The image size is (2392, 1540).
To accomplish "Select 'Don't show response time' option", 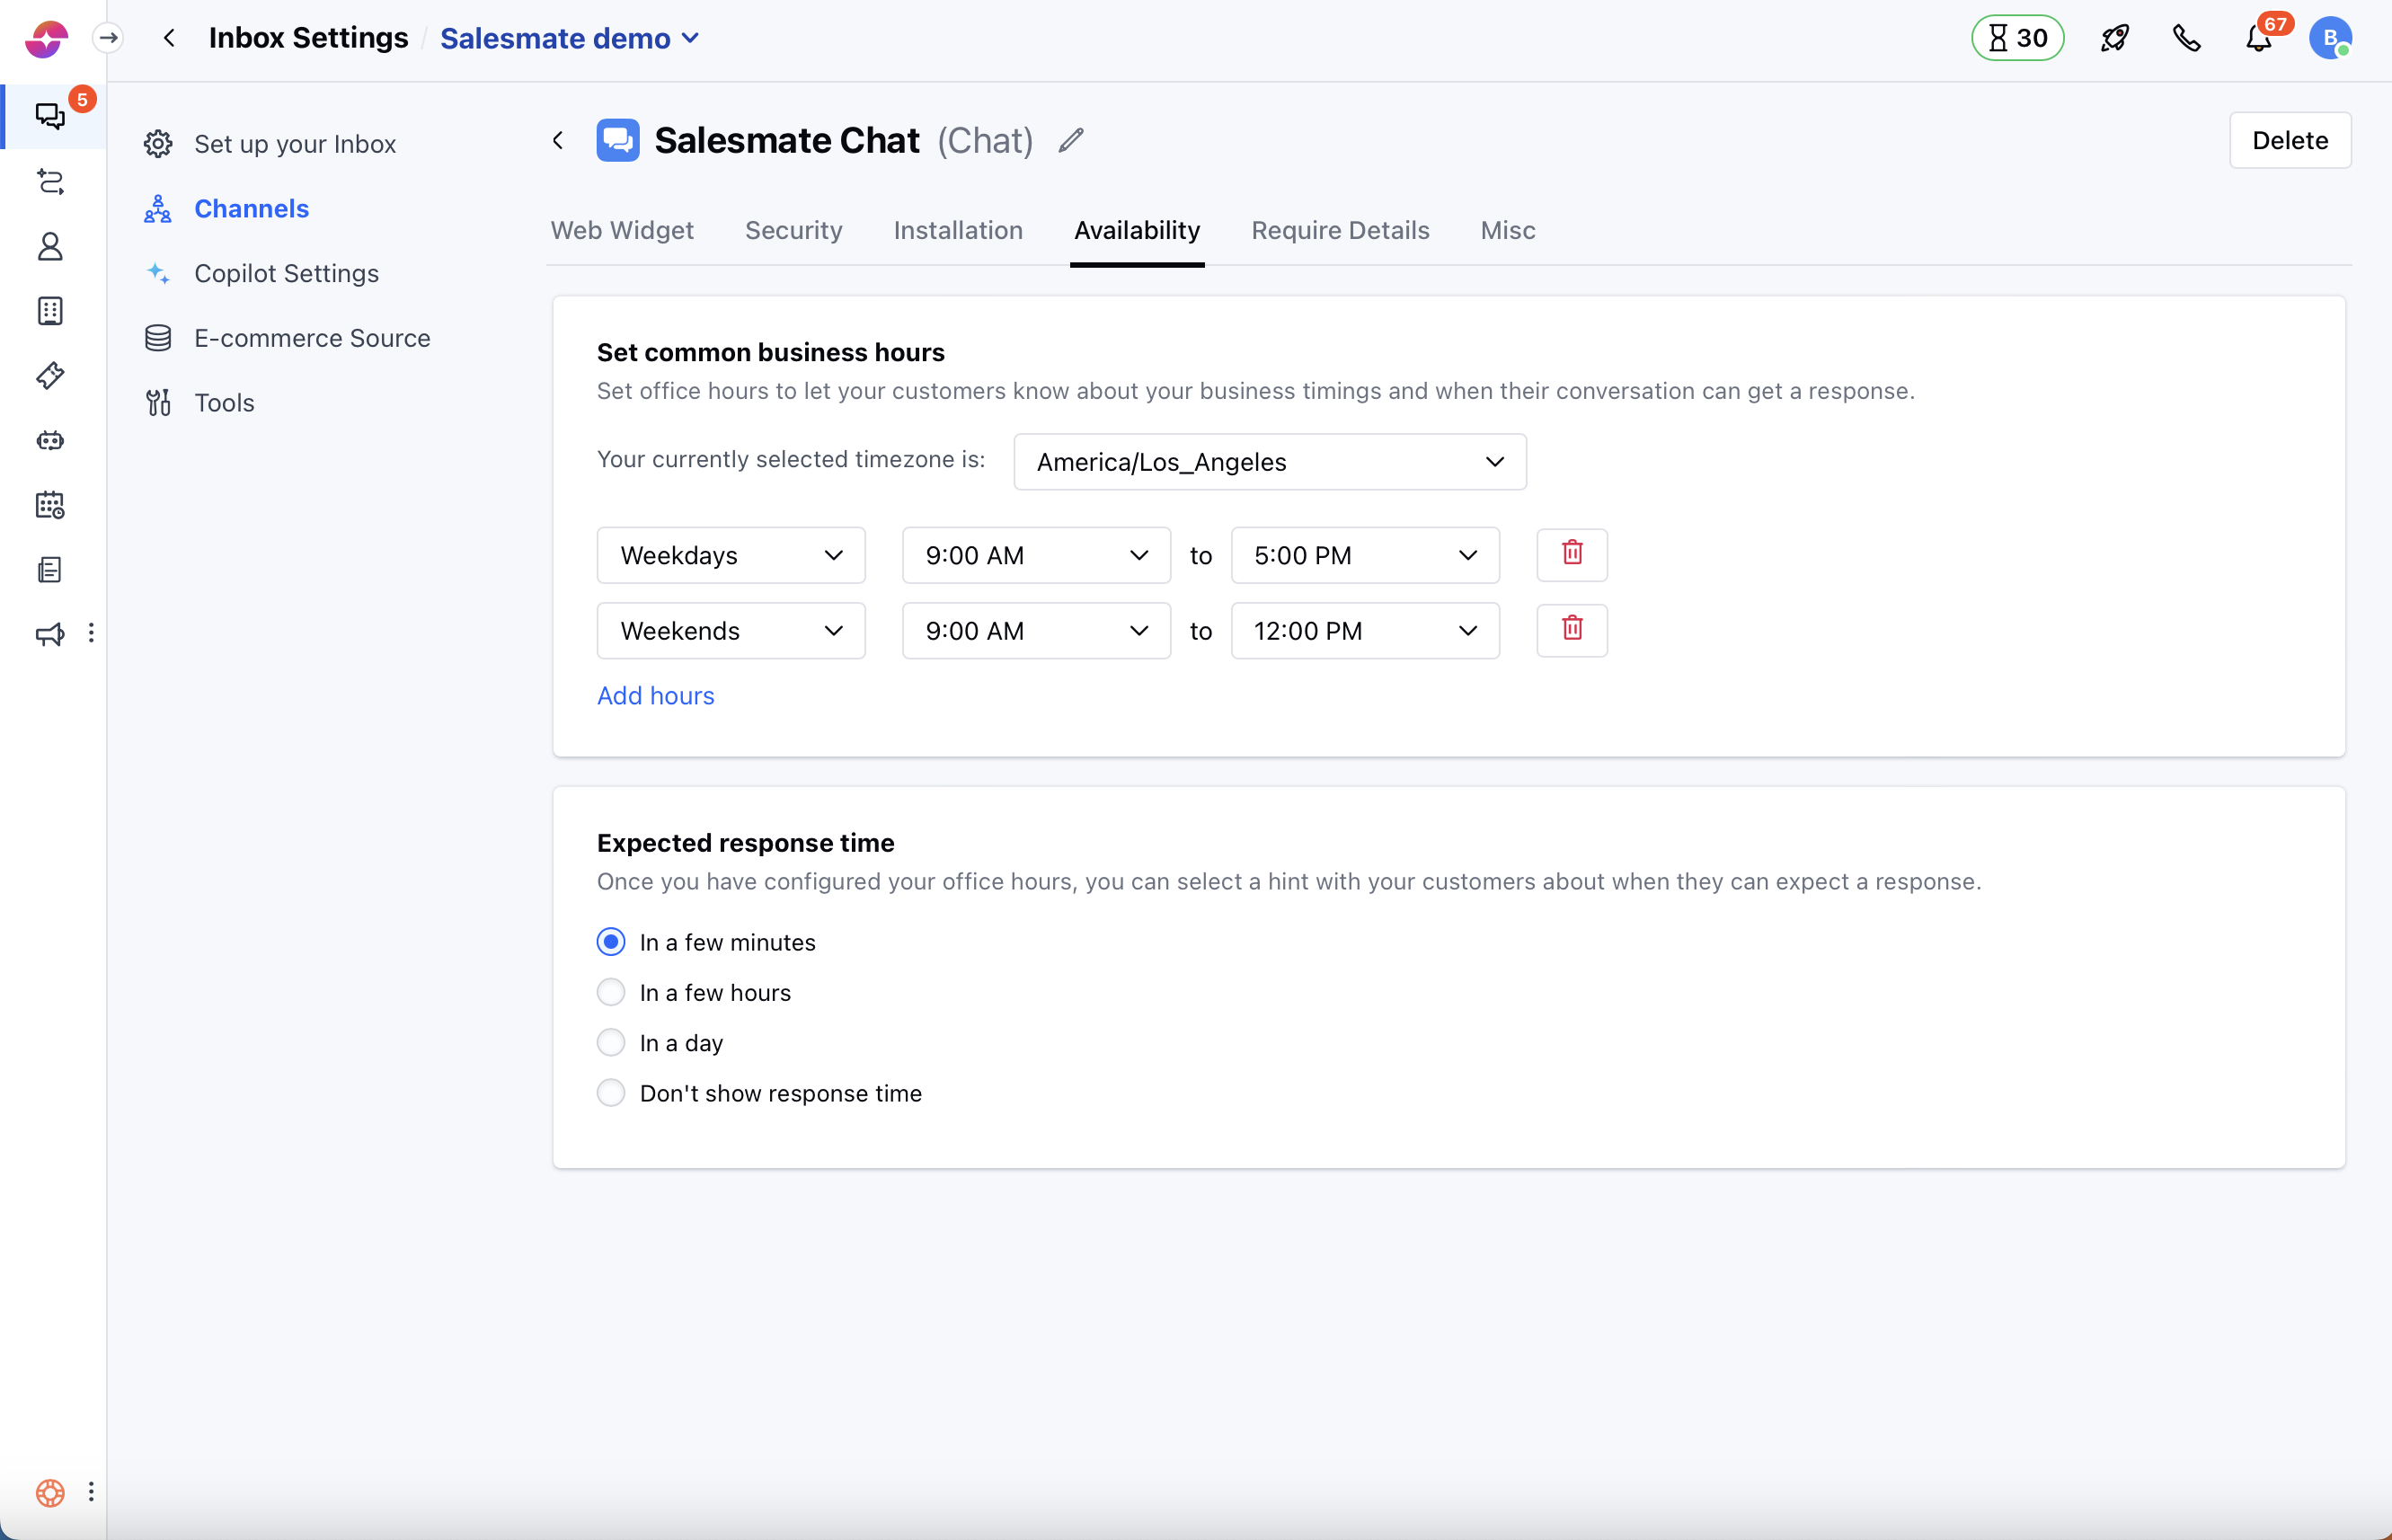I will point(611,1092).
